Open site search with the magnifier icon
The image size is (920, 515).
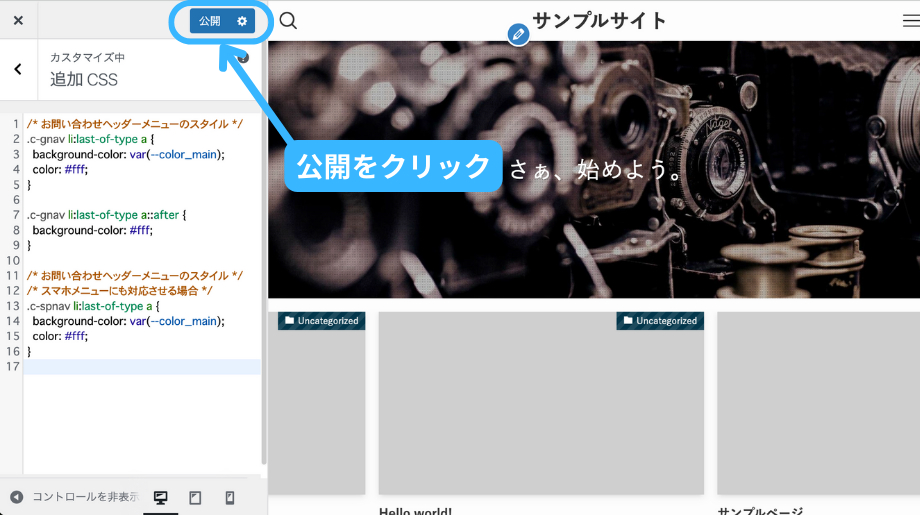(288, 21)
